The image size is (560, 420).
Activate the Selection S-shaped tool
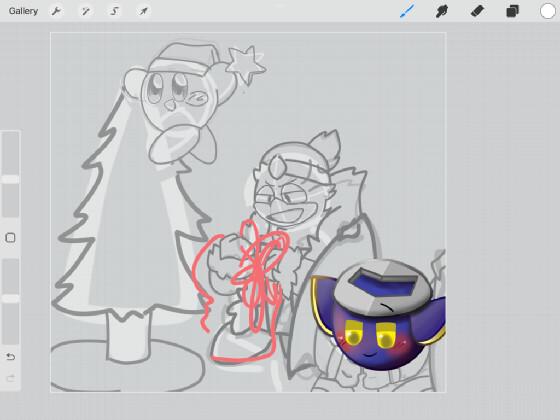[114, 11]
